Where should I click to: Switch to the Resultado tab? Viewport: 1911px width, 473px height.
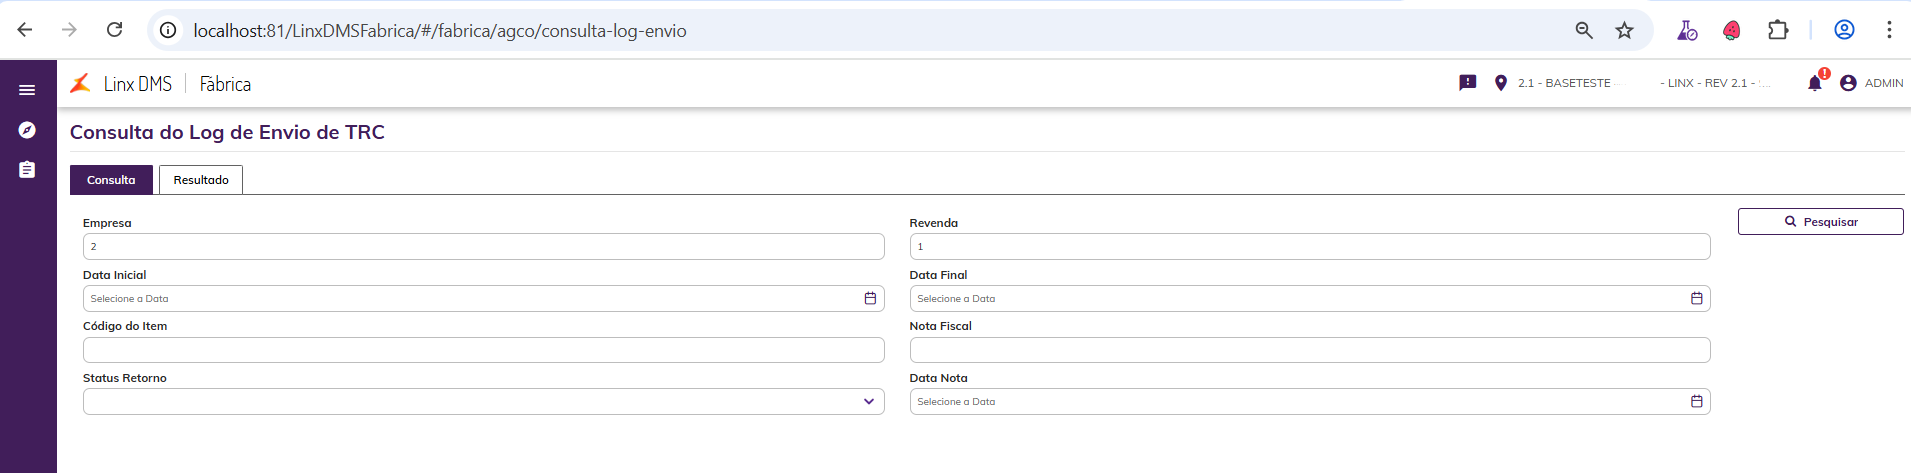(201, 180)
